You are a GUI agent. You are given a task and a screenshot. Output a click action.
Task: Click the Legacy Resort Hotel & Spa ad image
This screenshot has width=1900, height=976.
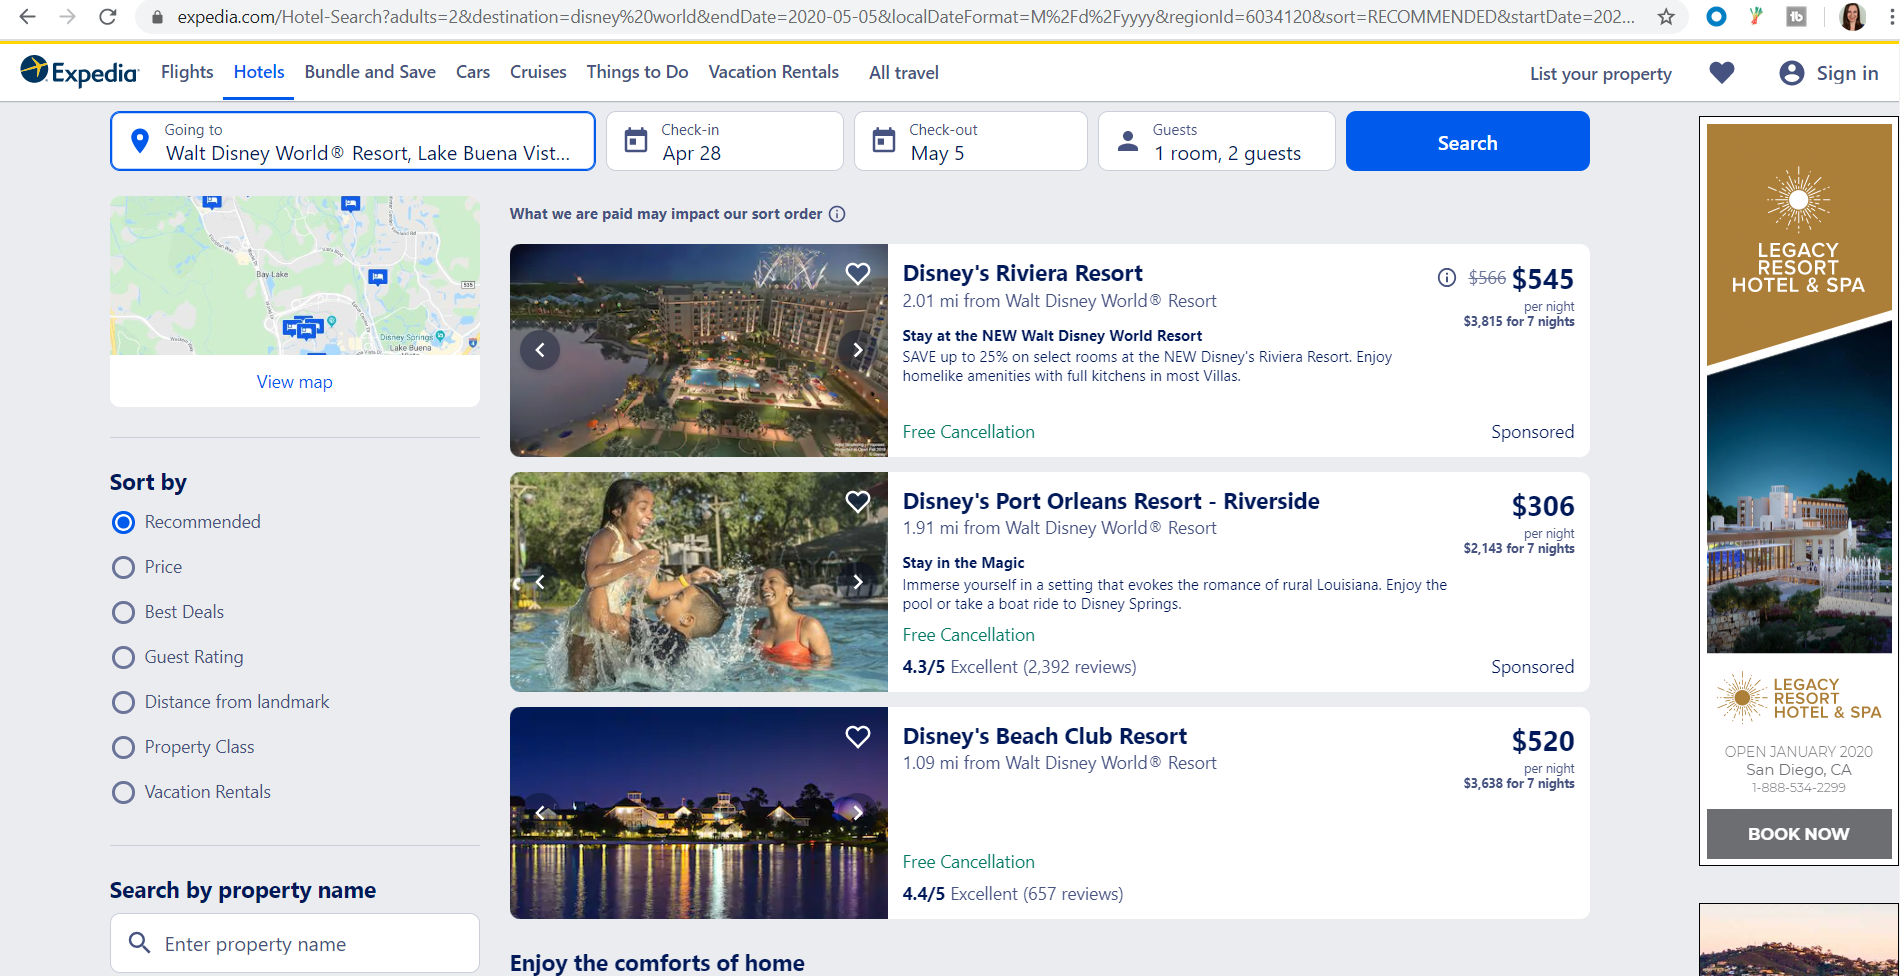(1798, 388)
